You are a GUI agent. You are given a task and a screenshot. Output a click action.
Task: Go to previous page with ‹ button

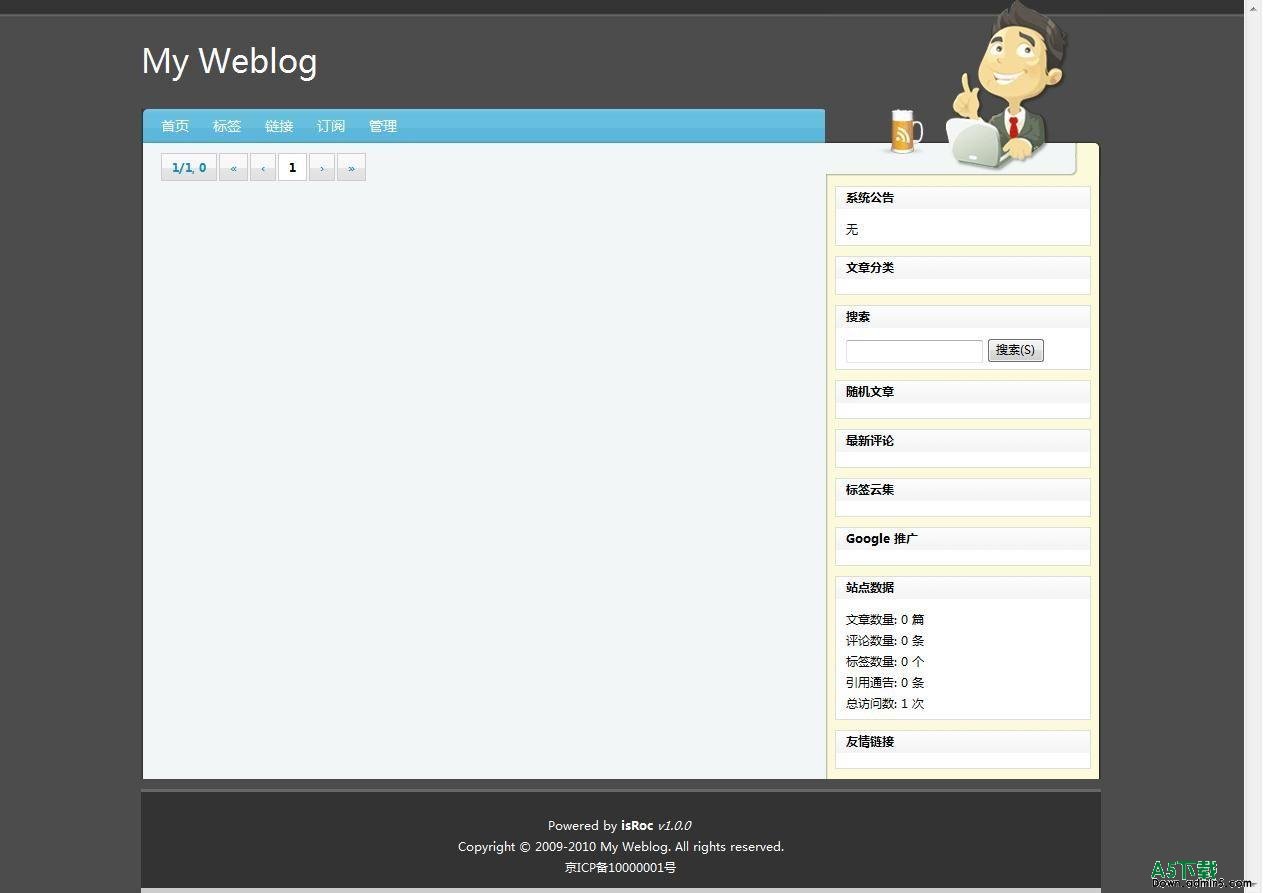point(263,167)
